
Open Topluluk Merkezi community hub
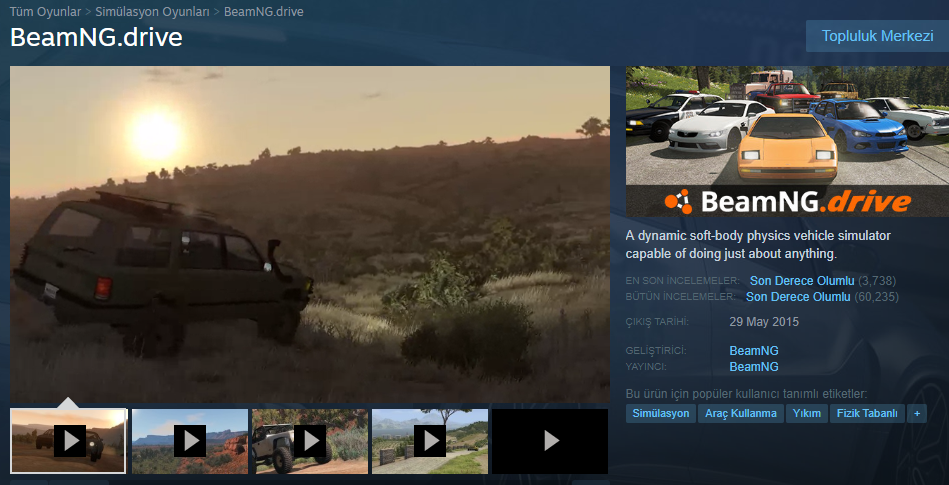click(877, 36)
